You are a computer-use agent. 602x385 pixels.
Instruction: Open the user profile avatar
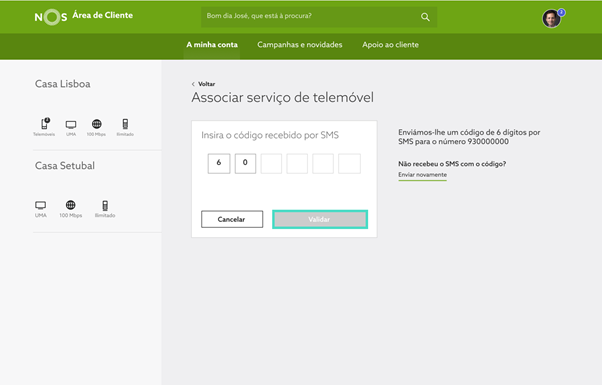(x=551, y=18)
